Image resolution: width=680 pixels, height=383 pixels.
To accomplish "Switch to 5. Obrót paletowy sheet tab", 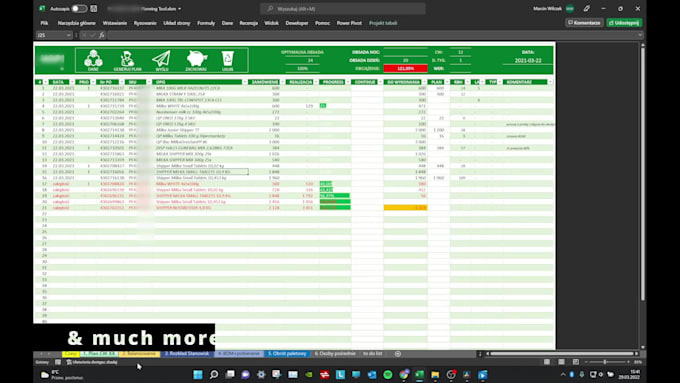I will pyautogui.click(x=287, y=354).
